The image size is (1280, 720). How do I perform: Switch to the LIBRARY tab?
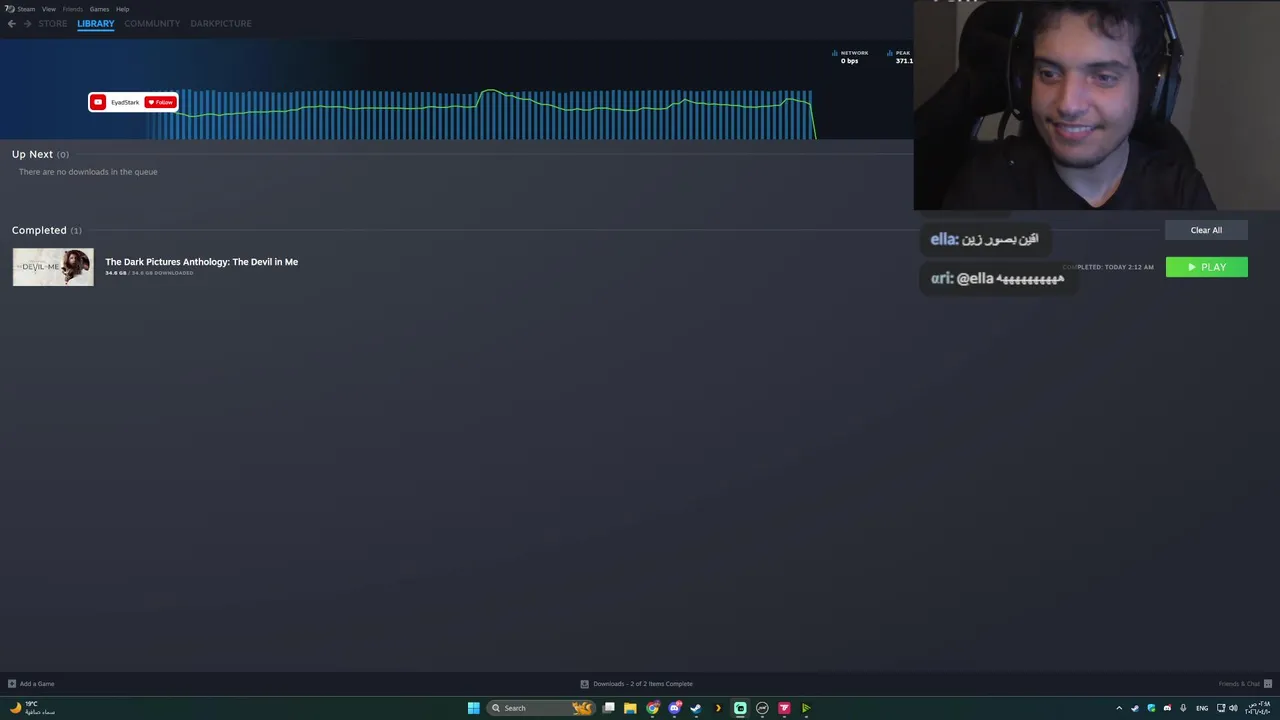[x=96, y=23]
